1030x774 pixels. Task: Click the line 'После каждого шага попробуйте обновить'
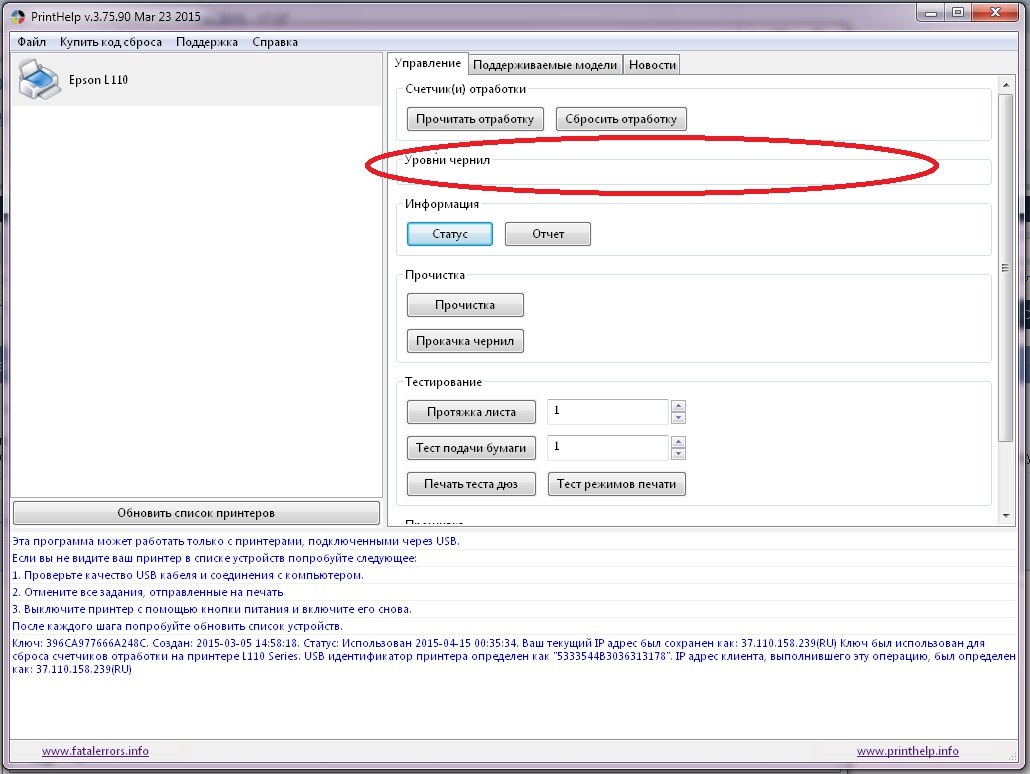[177, 627]
